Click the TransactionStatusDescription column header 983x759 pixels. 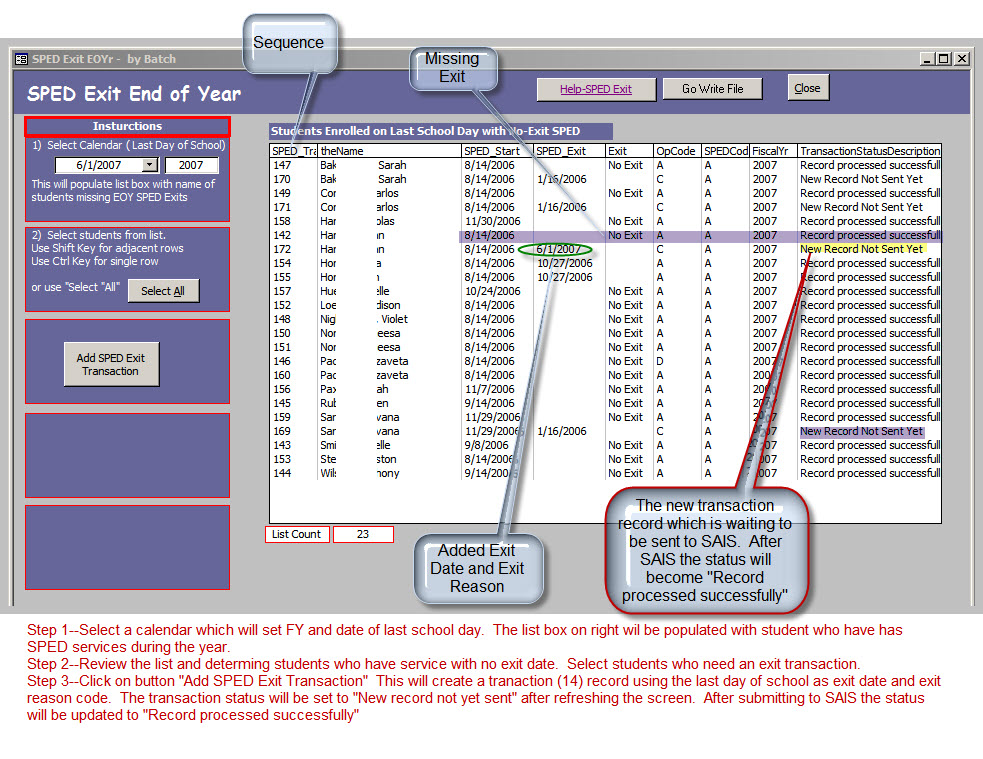[870, 151]
